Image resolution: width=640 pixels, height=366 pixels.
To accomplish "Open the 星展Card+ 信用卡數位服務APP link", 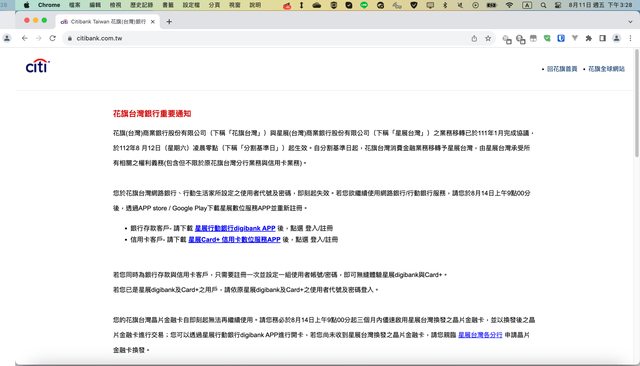I will pyautogui.click(x=234, y=240).
